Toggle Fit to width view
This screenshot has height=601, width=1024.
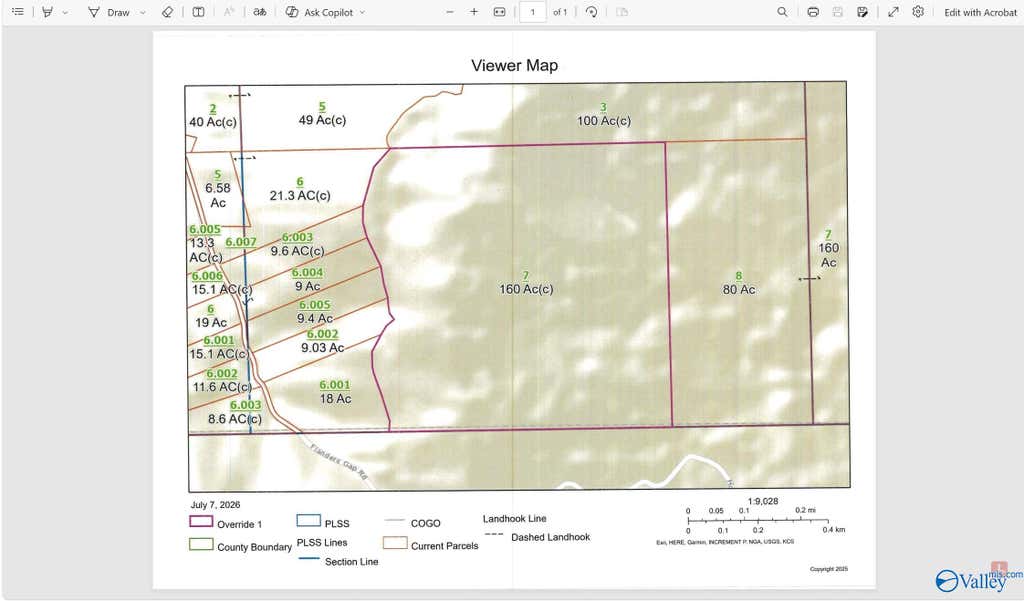(x=500, y=12)
